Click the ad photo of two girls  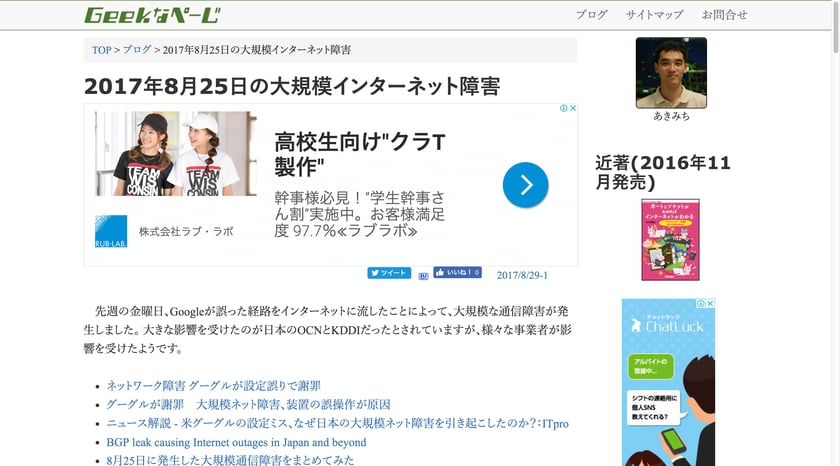tap(176, 154)
